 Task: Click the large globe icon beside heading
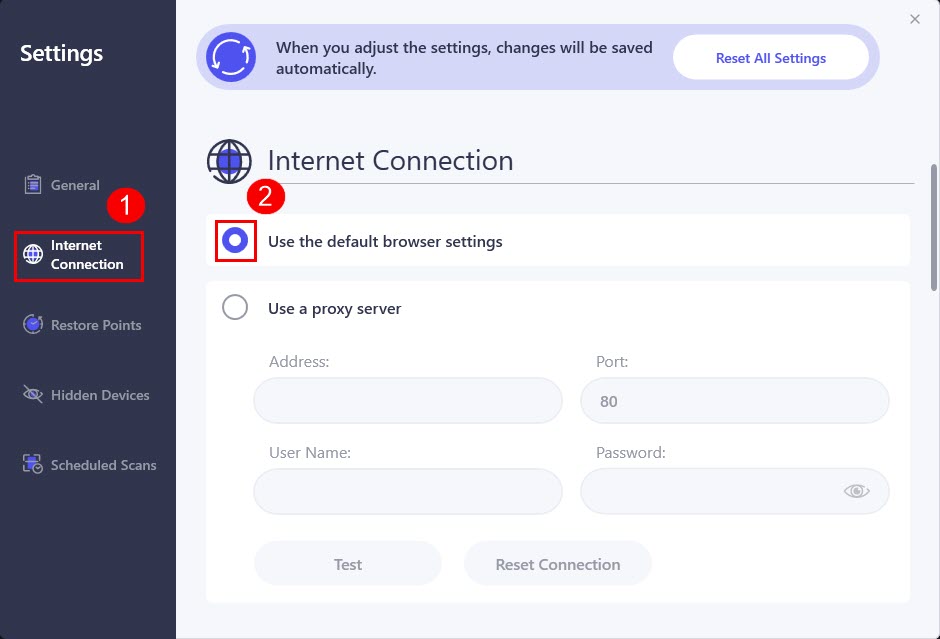pos(229,161)
